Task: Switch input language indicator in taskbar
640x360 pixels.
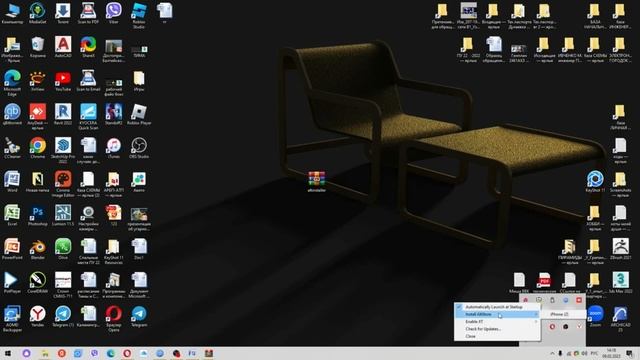Action: click(594, 353)
